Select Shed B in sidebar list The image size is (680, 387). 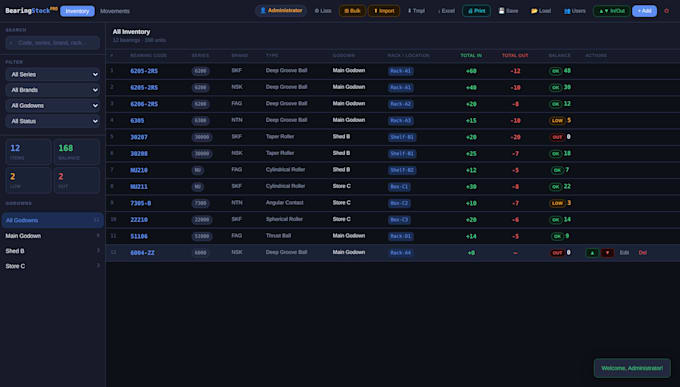(52, 251)
